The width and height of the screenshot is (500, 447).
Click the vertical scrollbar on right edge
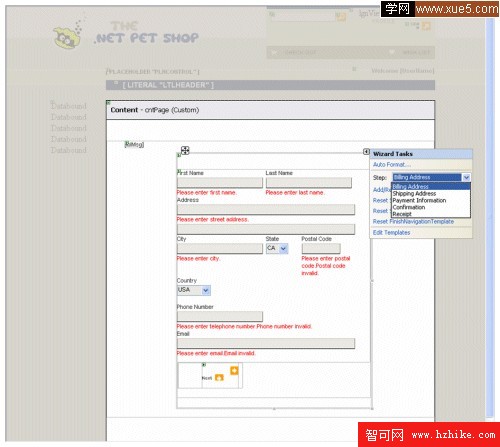tap(490, 217)
